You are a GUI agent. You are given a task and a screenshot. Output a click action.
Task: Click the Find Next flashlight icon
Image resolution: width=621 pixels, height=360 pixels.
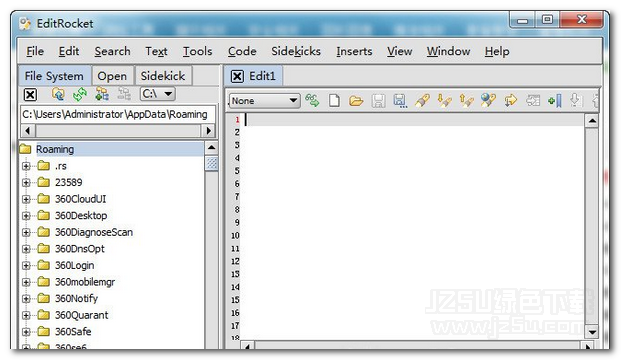(x=444, y=101)
